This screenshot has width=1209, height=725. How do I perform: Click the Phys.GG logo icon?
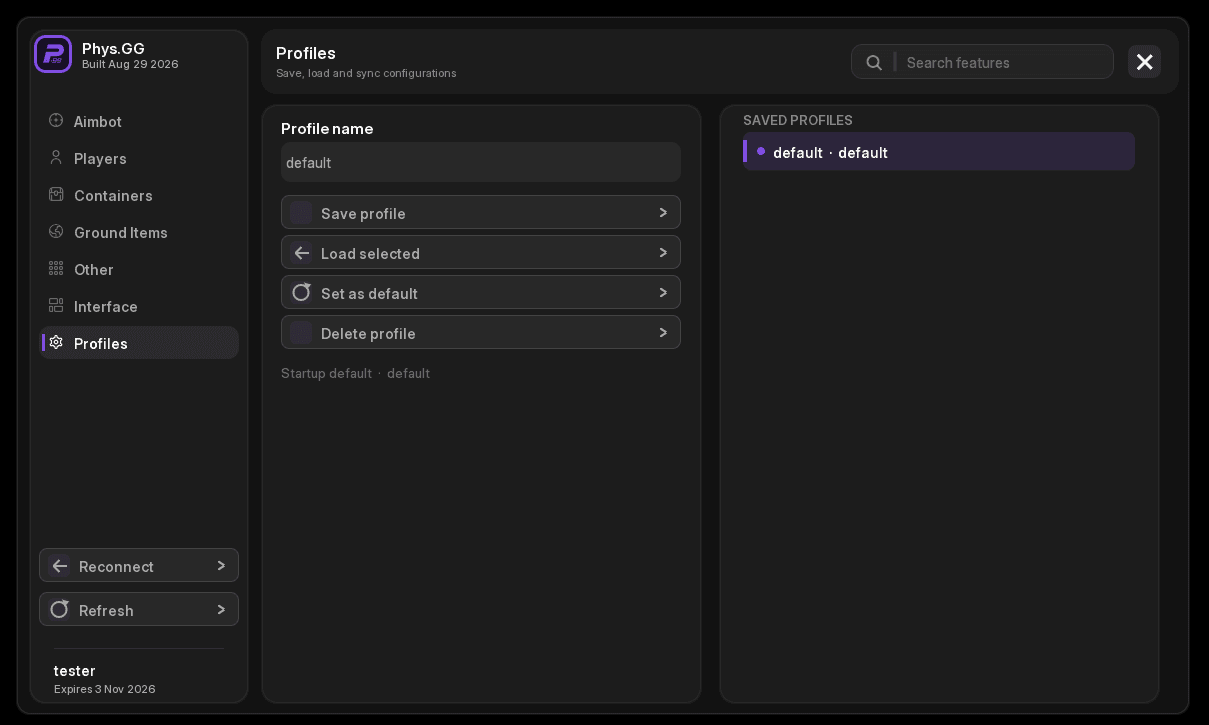point(53,54)
